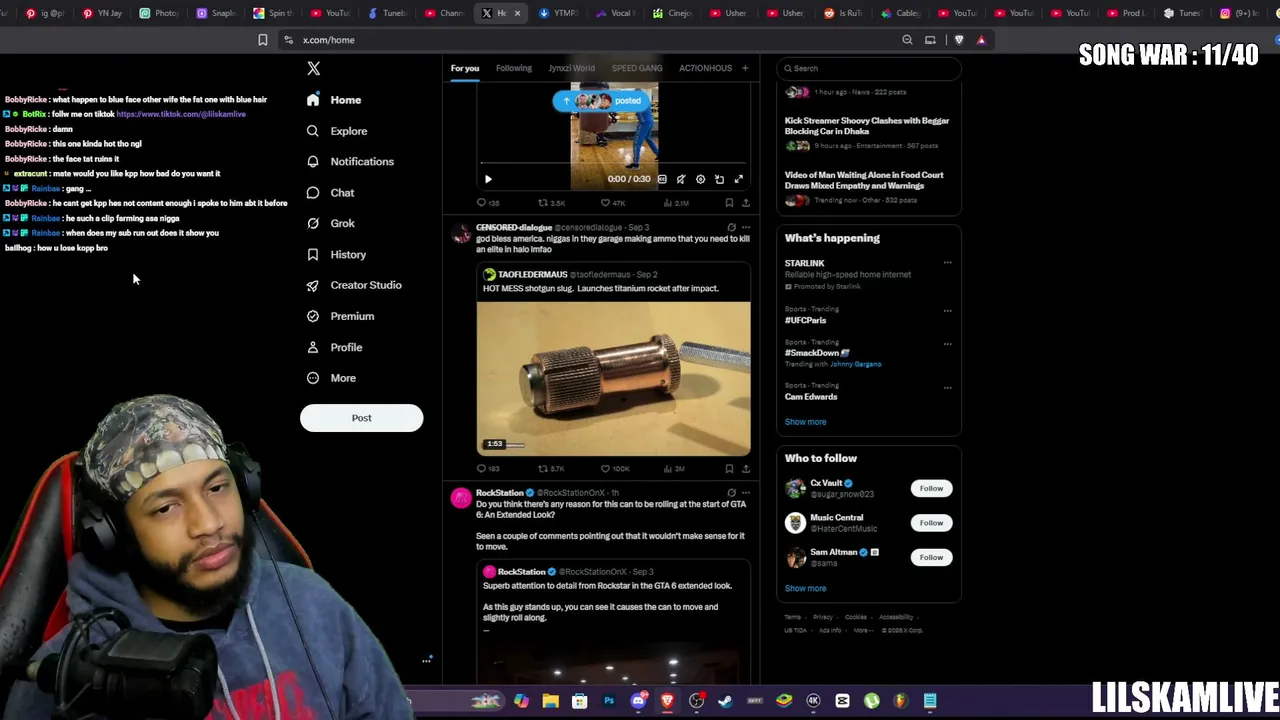This screenshot has height=720, width=1280.
Task: Select the SPEED GANG tab
Action: pos(637,68)
